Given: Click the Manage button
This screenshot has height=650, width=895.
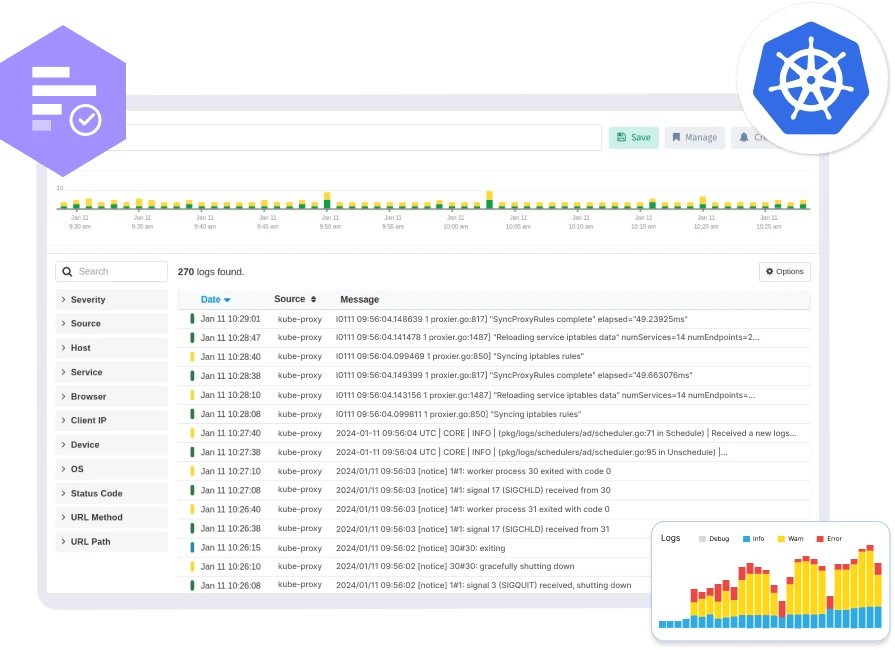Looking at the screenshot, I should pyautogui.click(x=694, y=137).
